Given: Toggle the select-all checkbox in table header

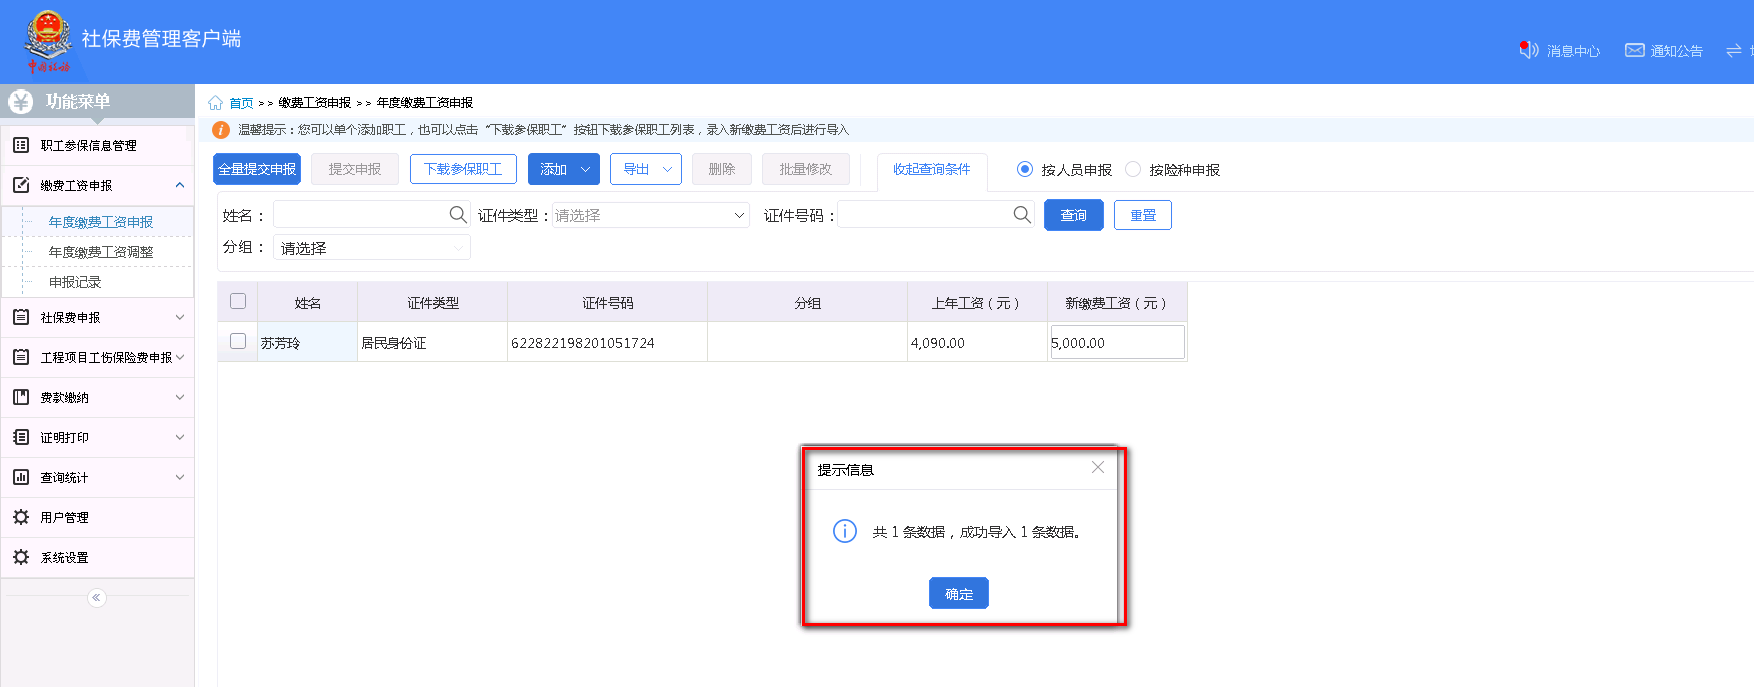Looking at the screenshot, I should coord(238,301).
